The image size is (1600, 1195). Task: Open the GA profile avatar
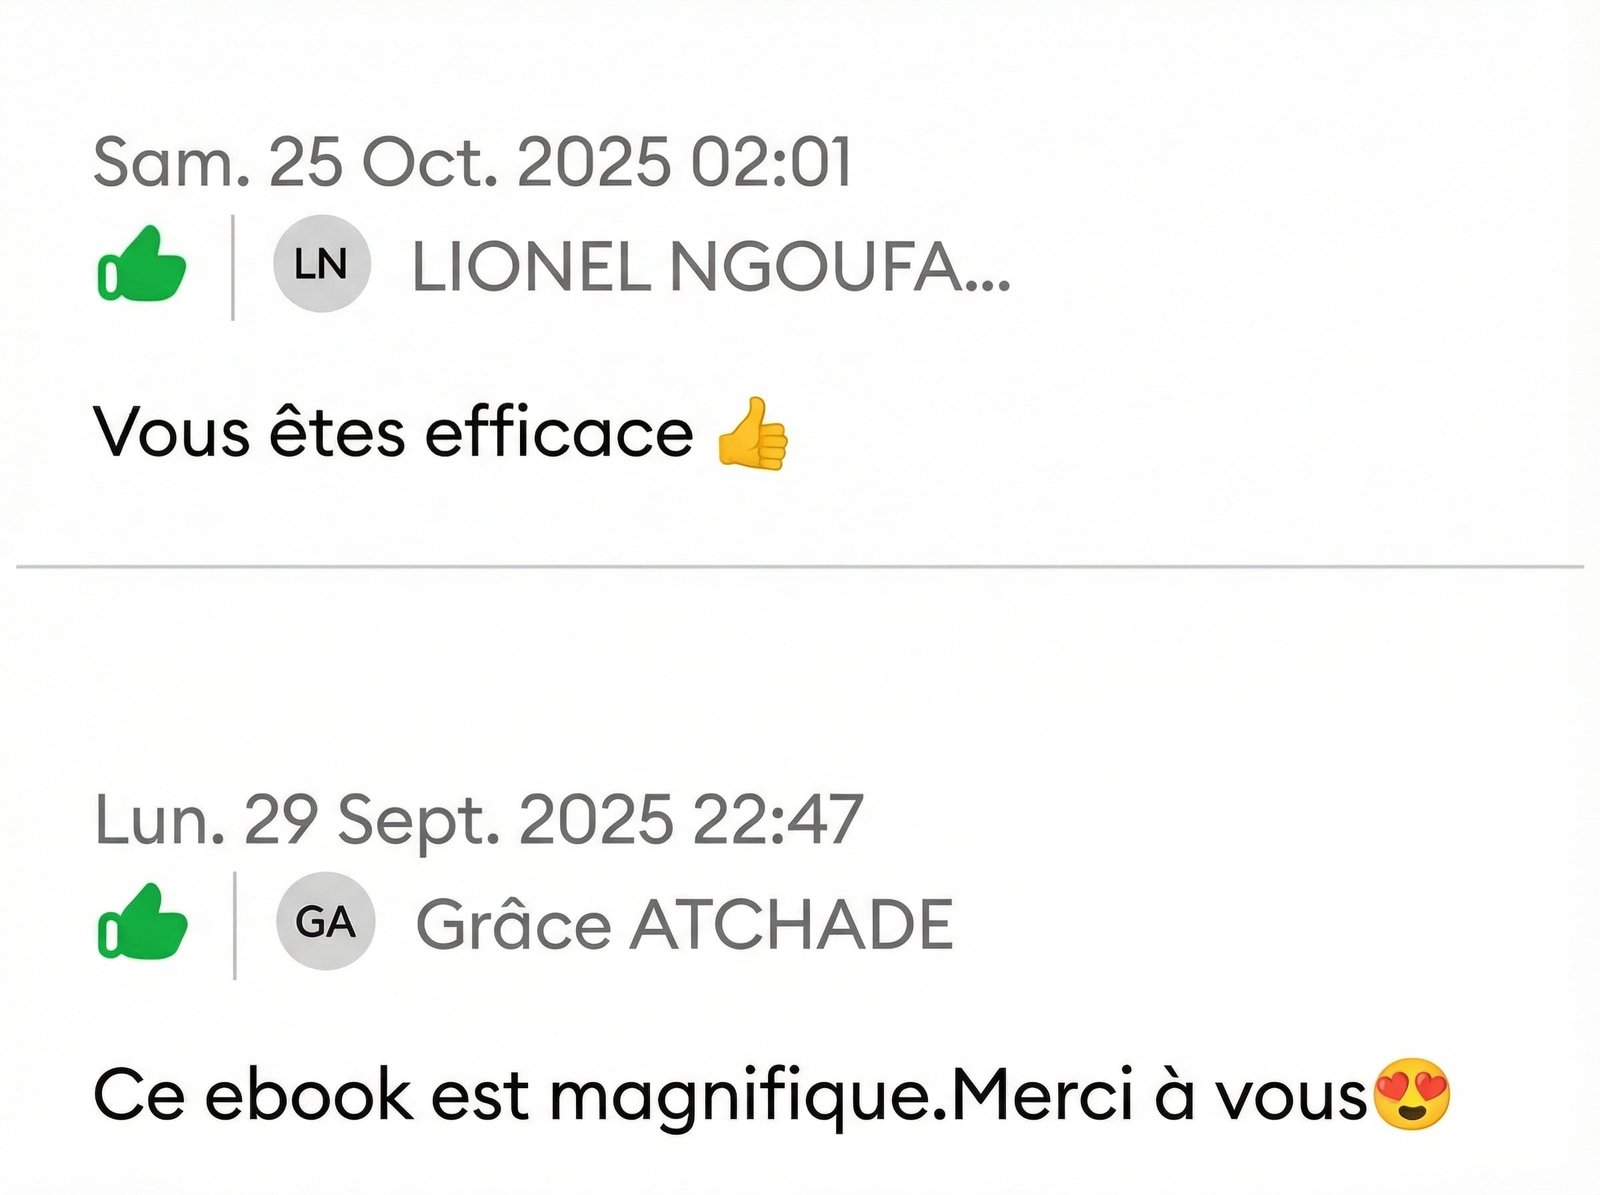[x=325, y=922]
